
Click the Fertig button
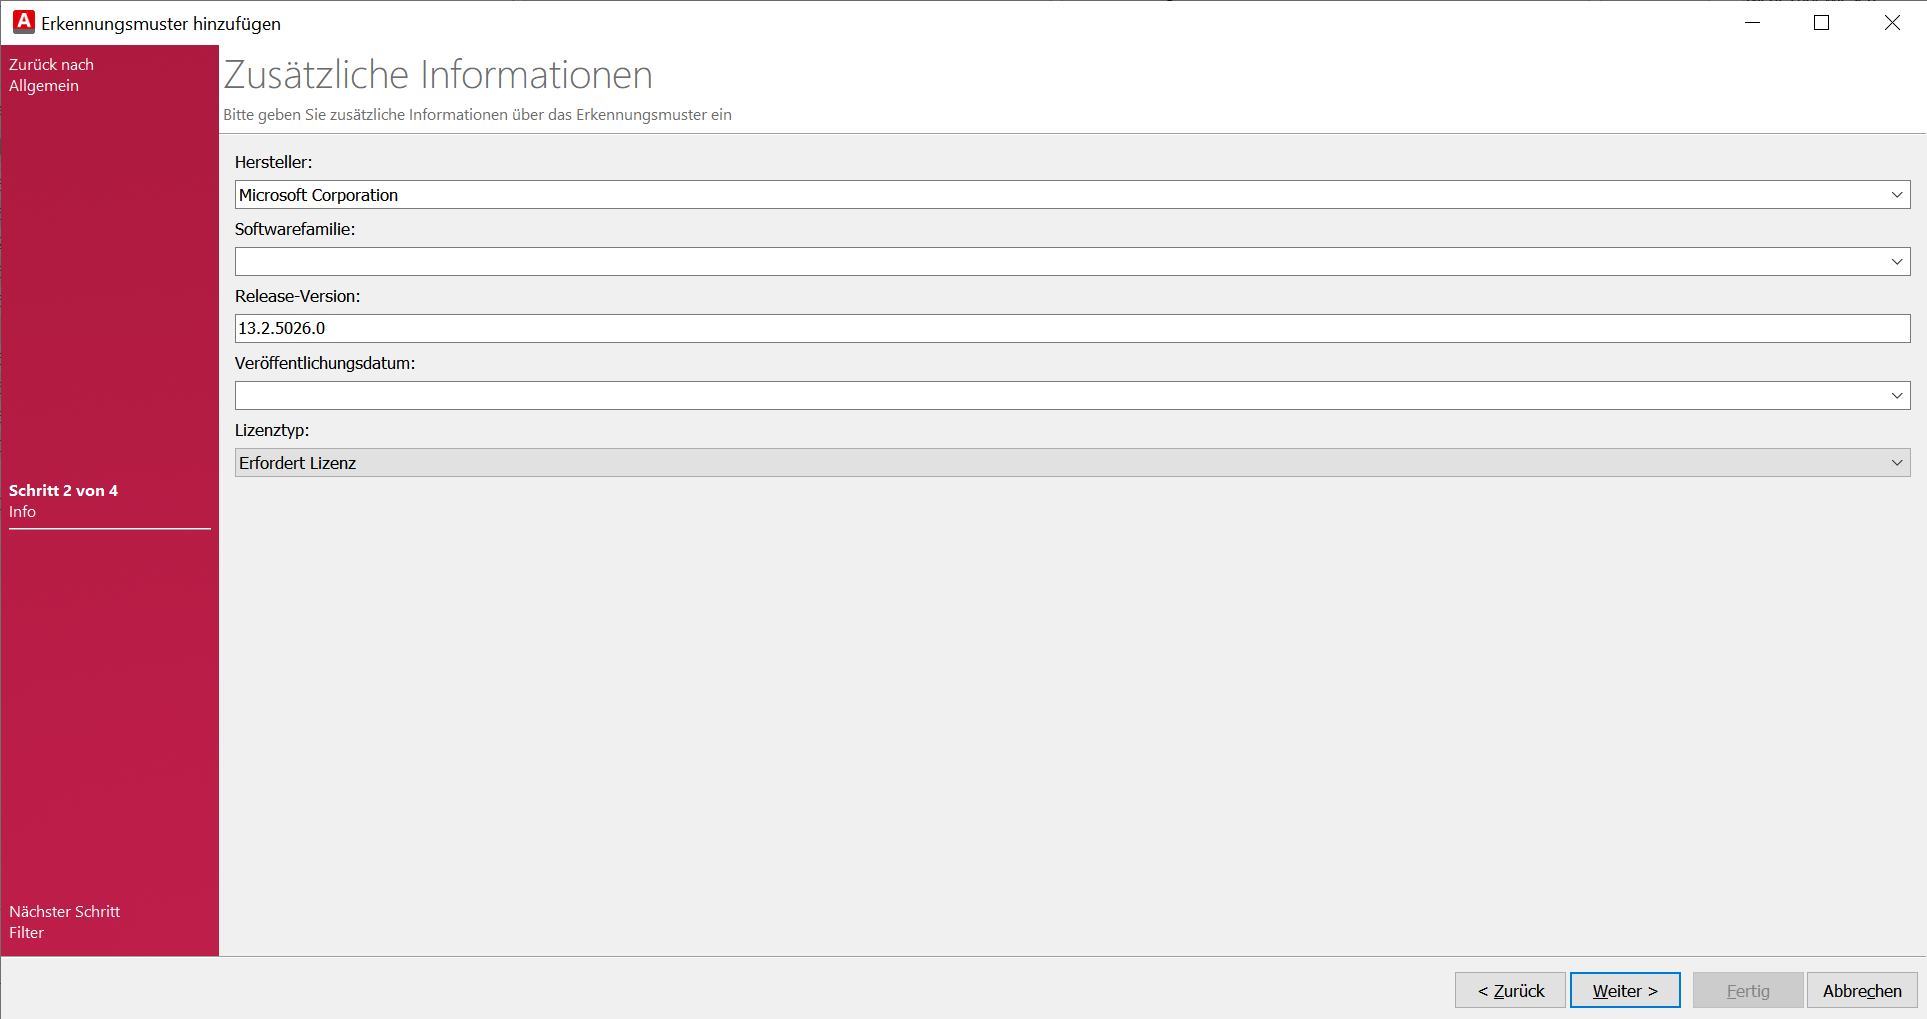(x=1747, y=991)
